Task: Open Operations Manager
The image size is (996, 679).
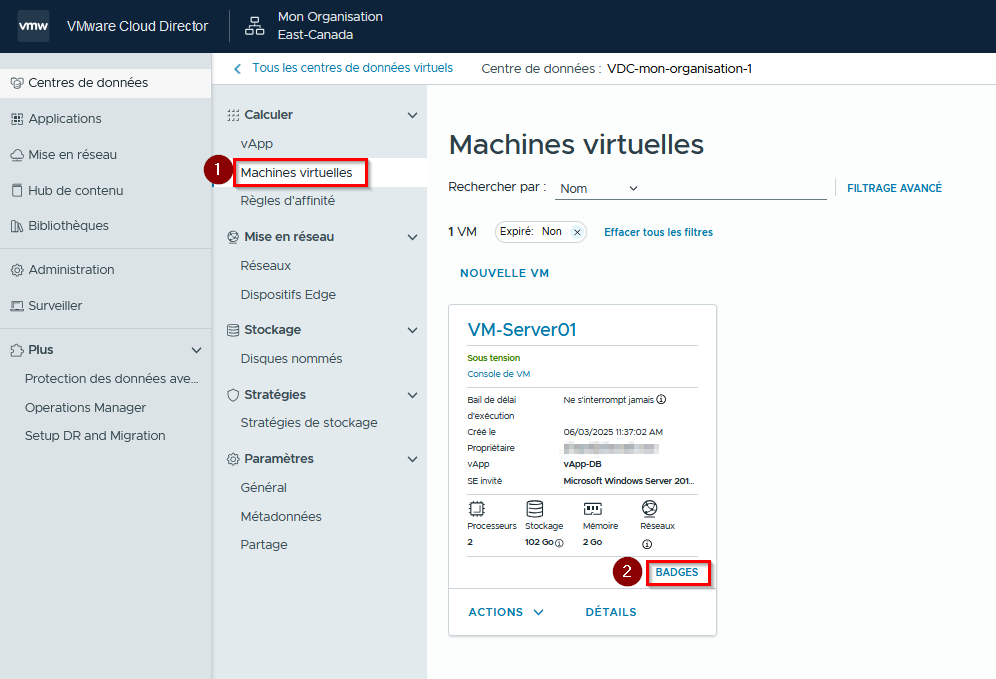Action: click(85, 408)
